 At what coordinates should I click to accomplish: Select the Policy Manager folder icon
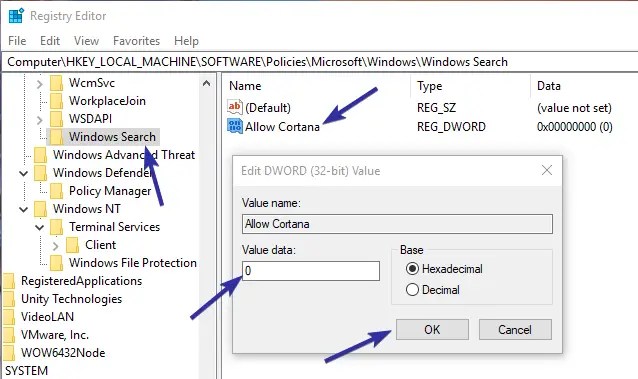57,191
